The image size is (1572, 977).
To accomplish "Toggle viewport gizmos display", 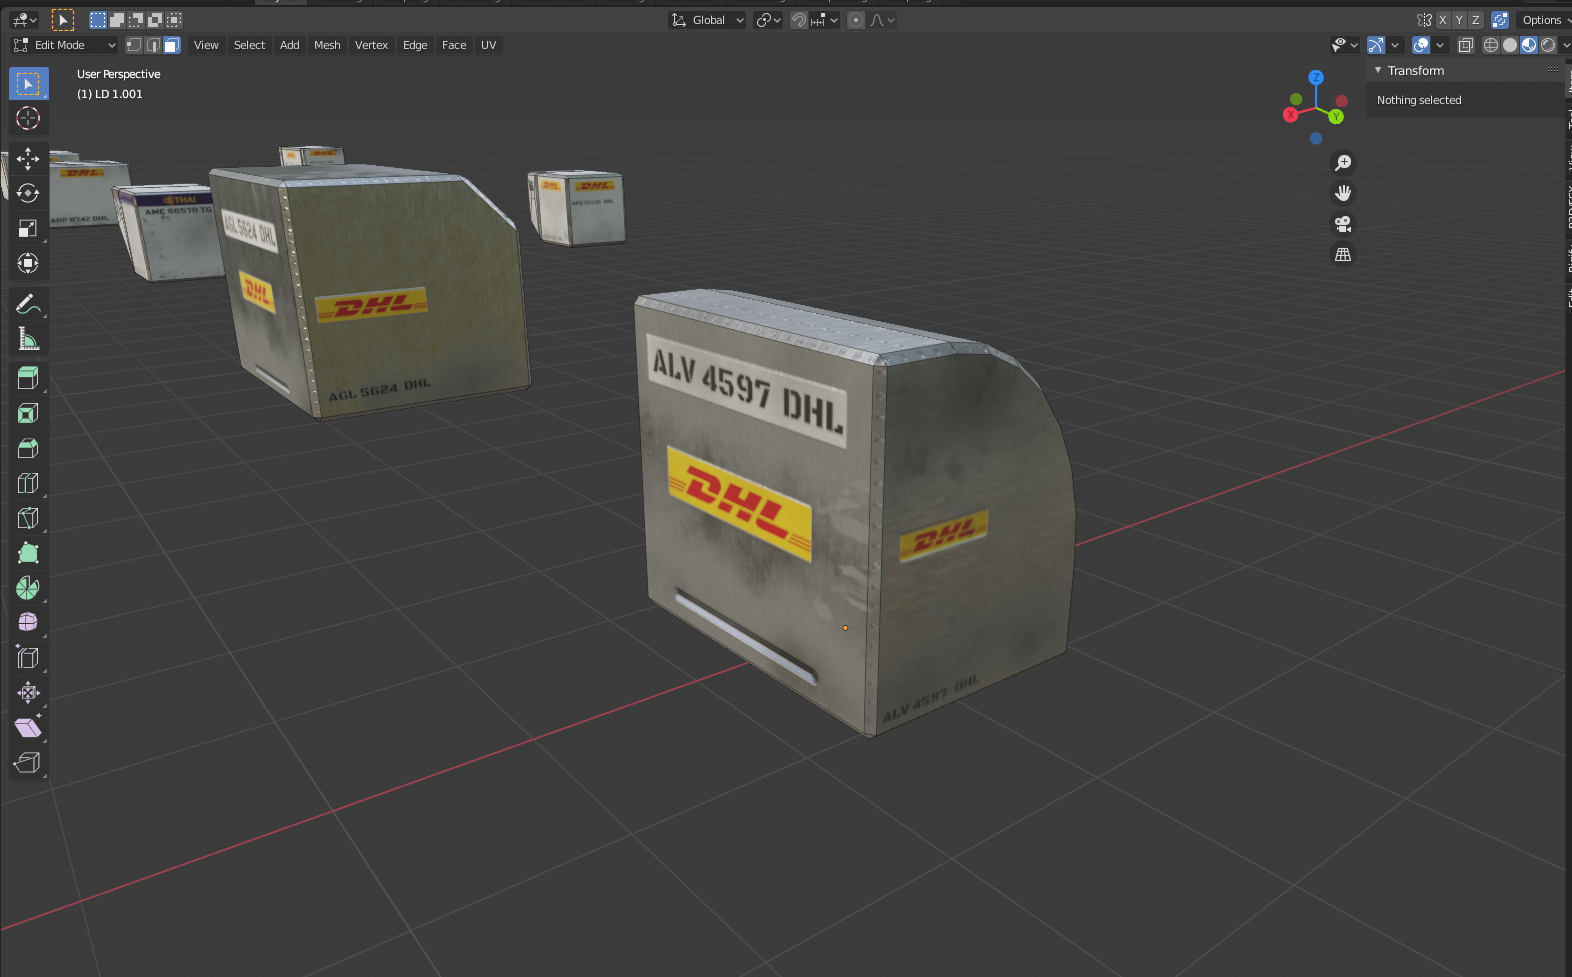I will [1376, 45].
